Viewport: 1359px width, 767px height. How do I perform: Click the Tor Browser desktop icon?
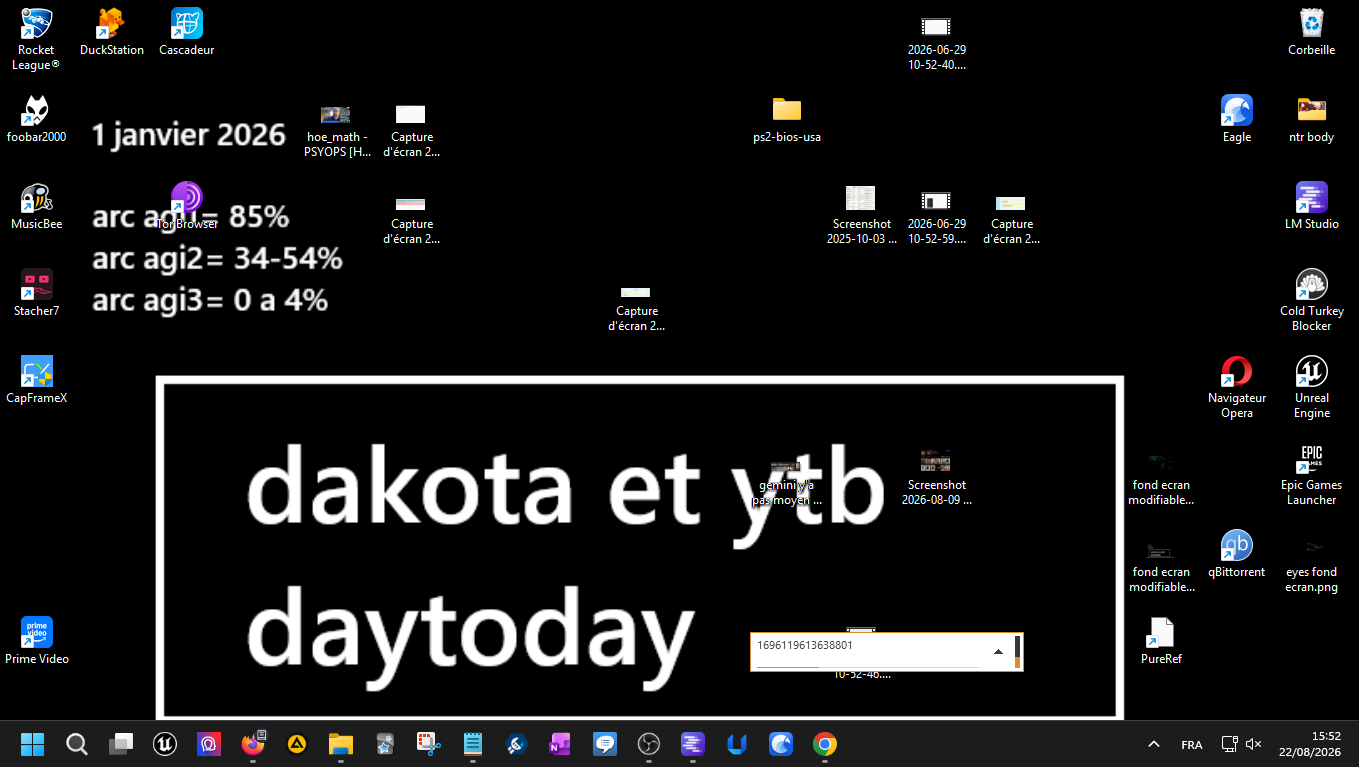pyautogui.click(x=186, y=207)
